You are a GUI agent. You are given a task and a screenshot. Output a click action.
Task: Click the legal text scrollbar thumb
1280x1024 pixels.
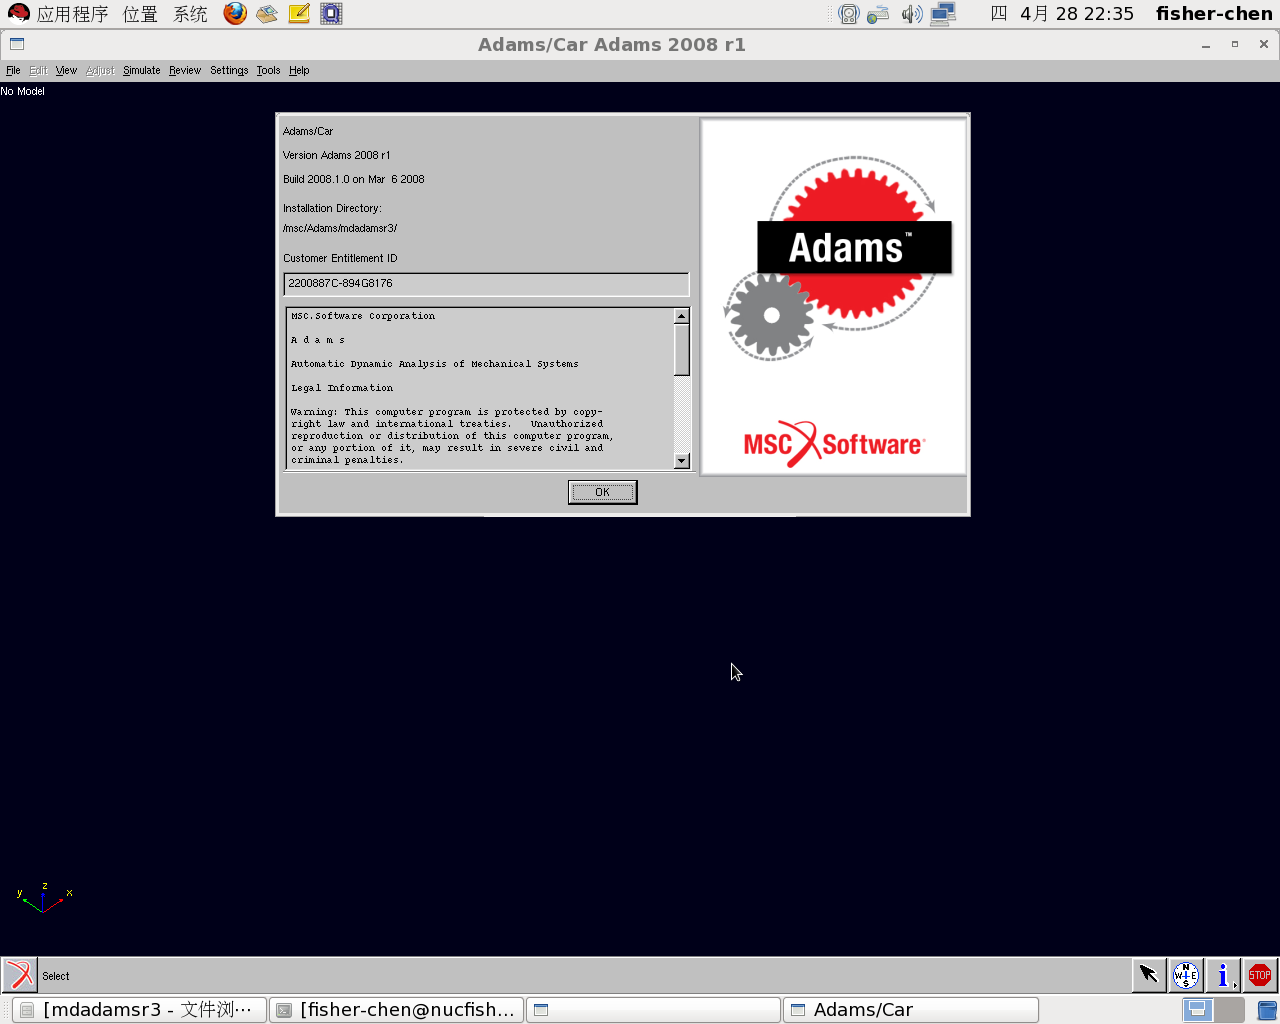pos(682,350)
